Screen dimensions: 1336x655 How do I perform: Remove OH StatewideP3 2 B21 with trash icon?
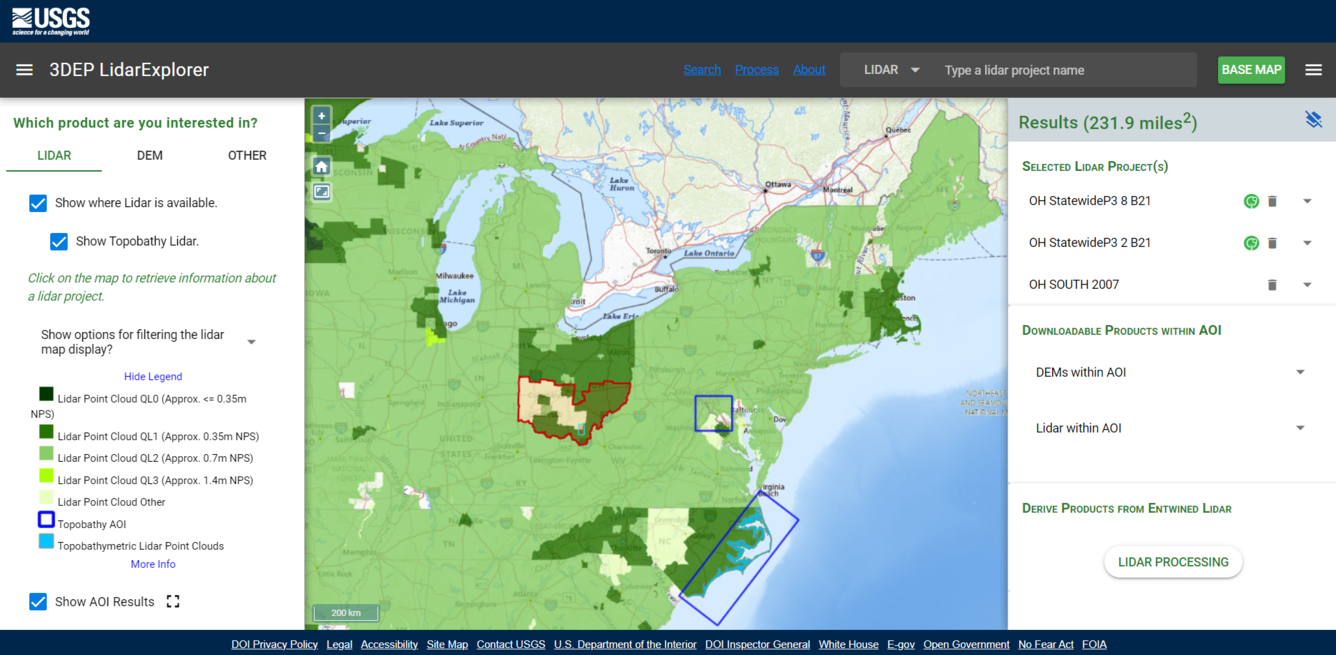(1272, 243)
